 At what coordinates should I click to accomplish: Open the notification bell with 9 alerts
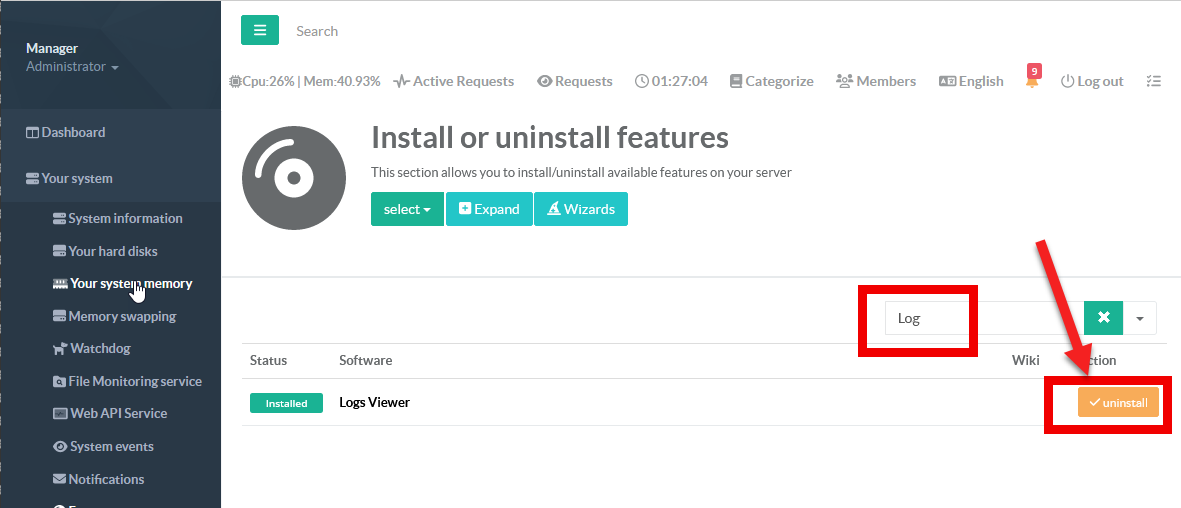tap(1032, 80)
